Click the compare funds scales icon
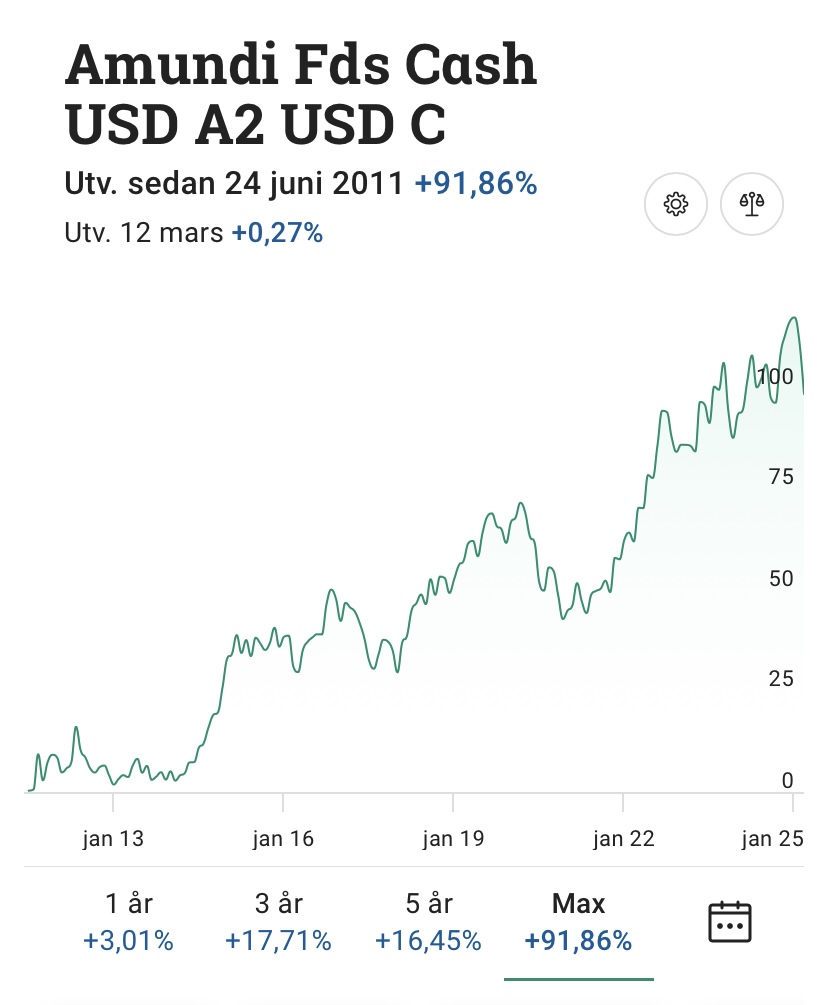 (x=751, y=205)
